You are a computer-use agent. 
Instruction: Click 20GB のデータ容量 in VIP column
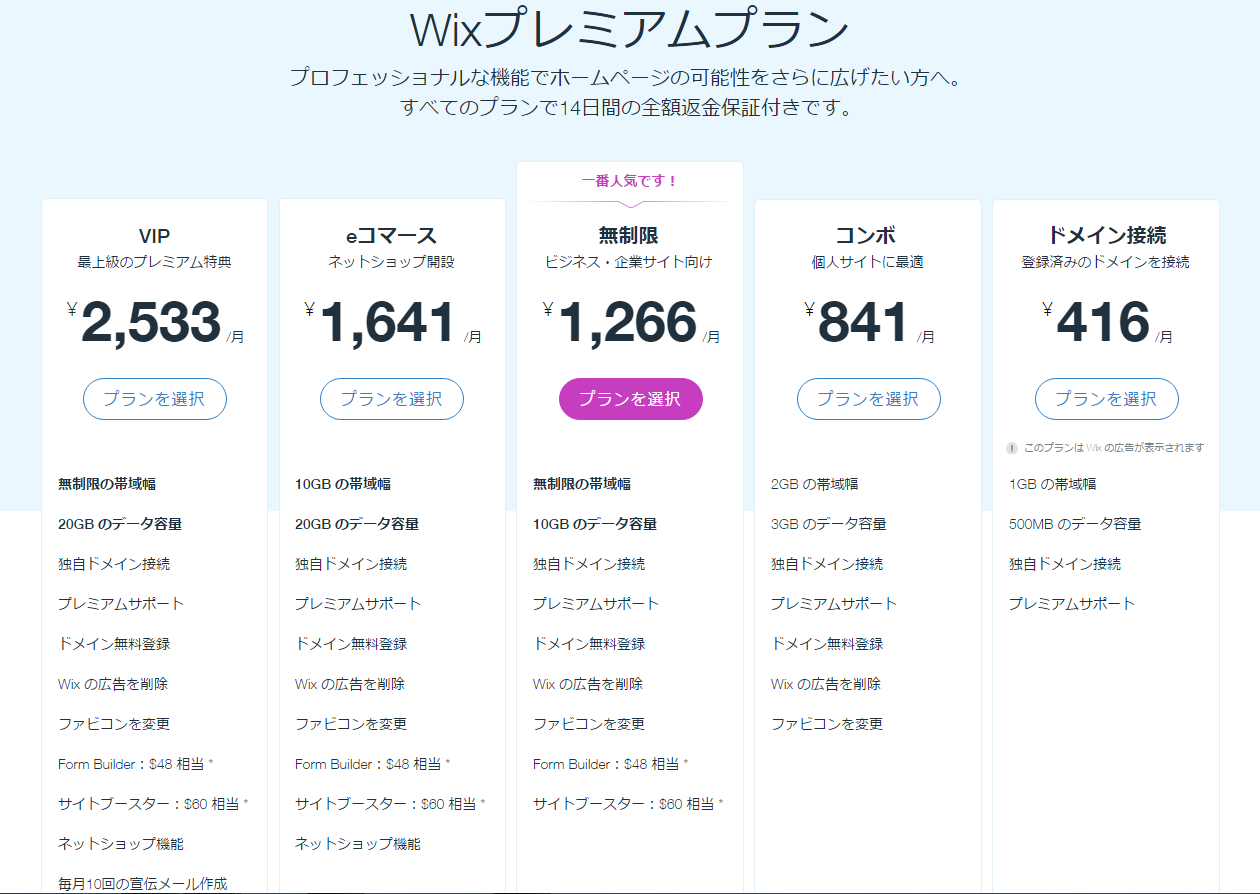[x=120, y=524]
